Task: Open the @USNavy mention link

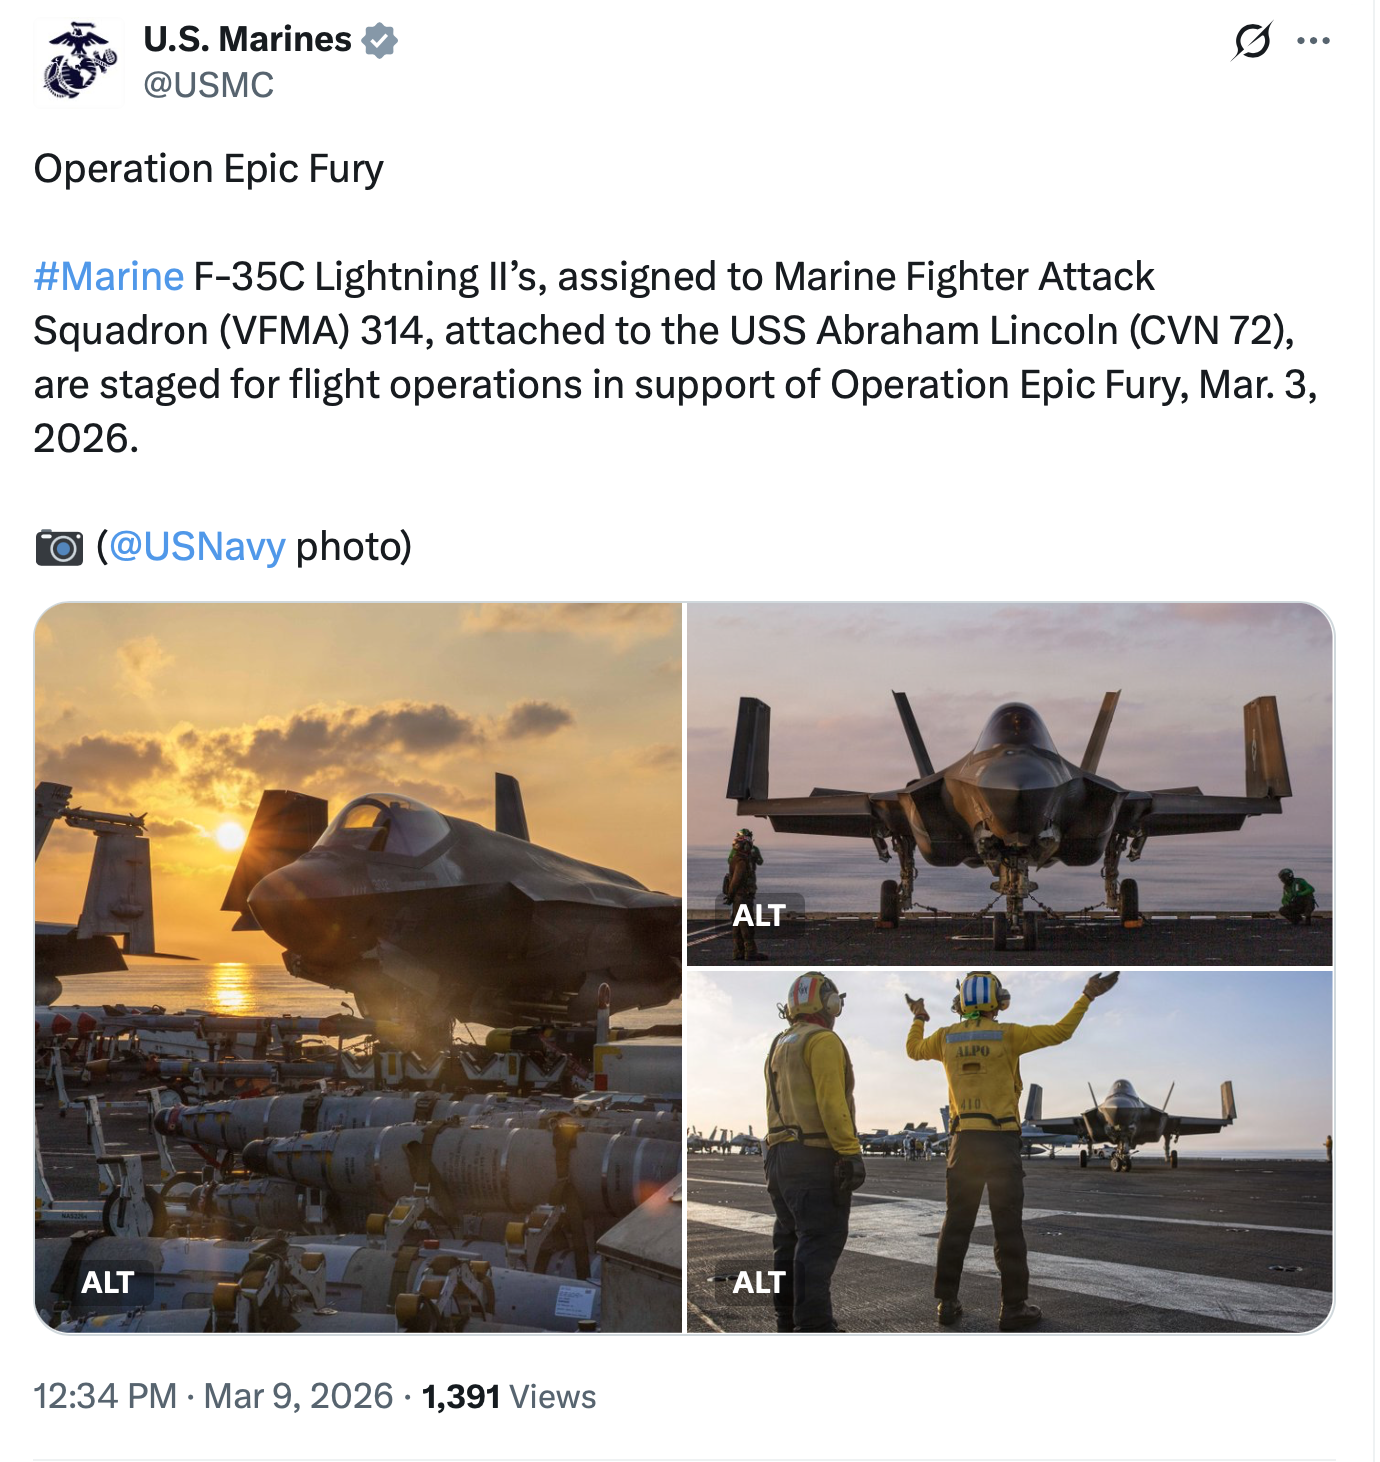Action: (x=197, y=546)
